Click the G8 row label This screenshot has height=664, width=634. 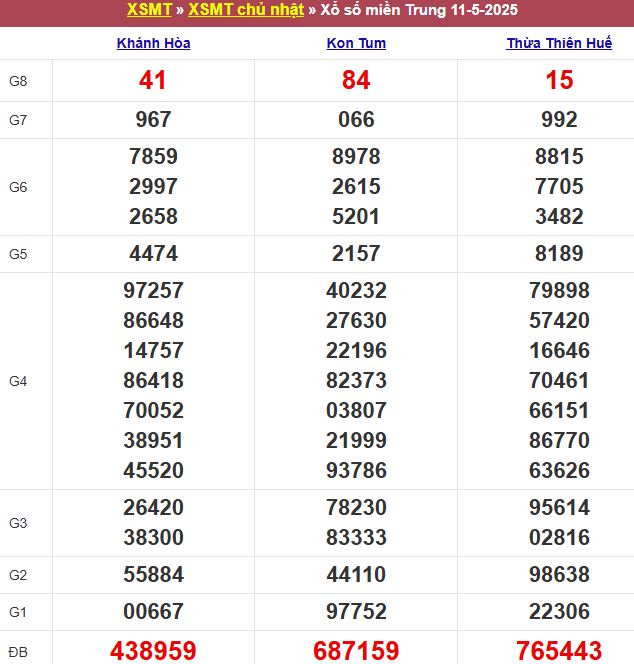point(18,81)
